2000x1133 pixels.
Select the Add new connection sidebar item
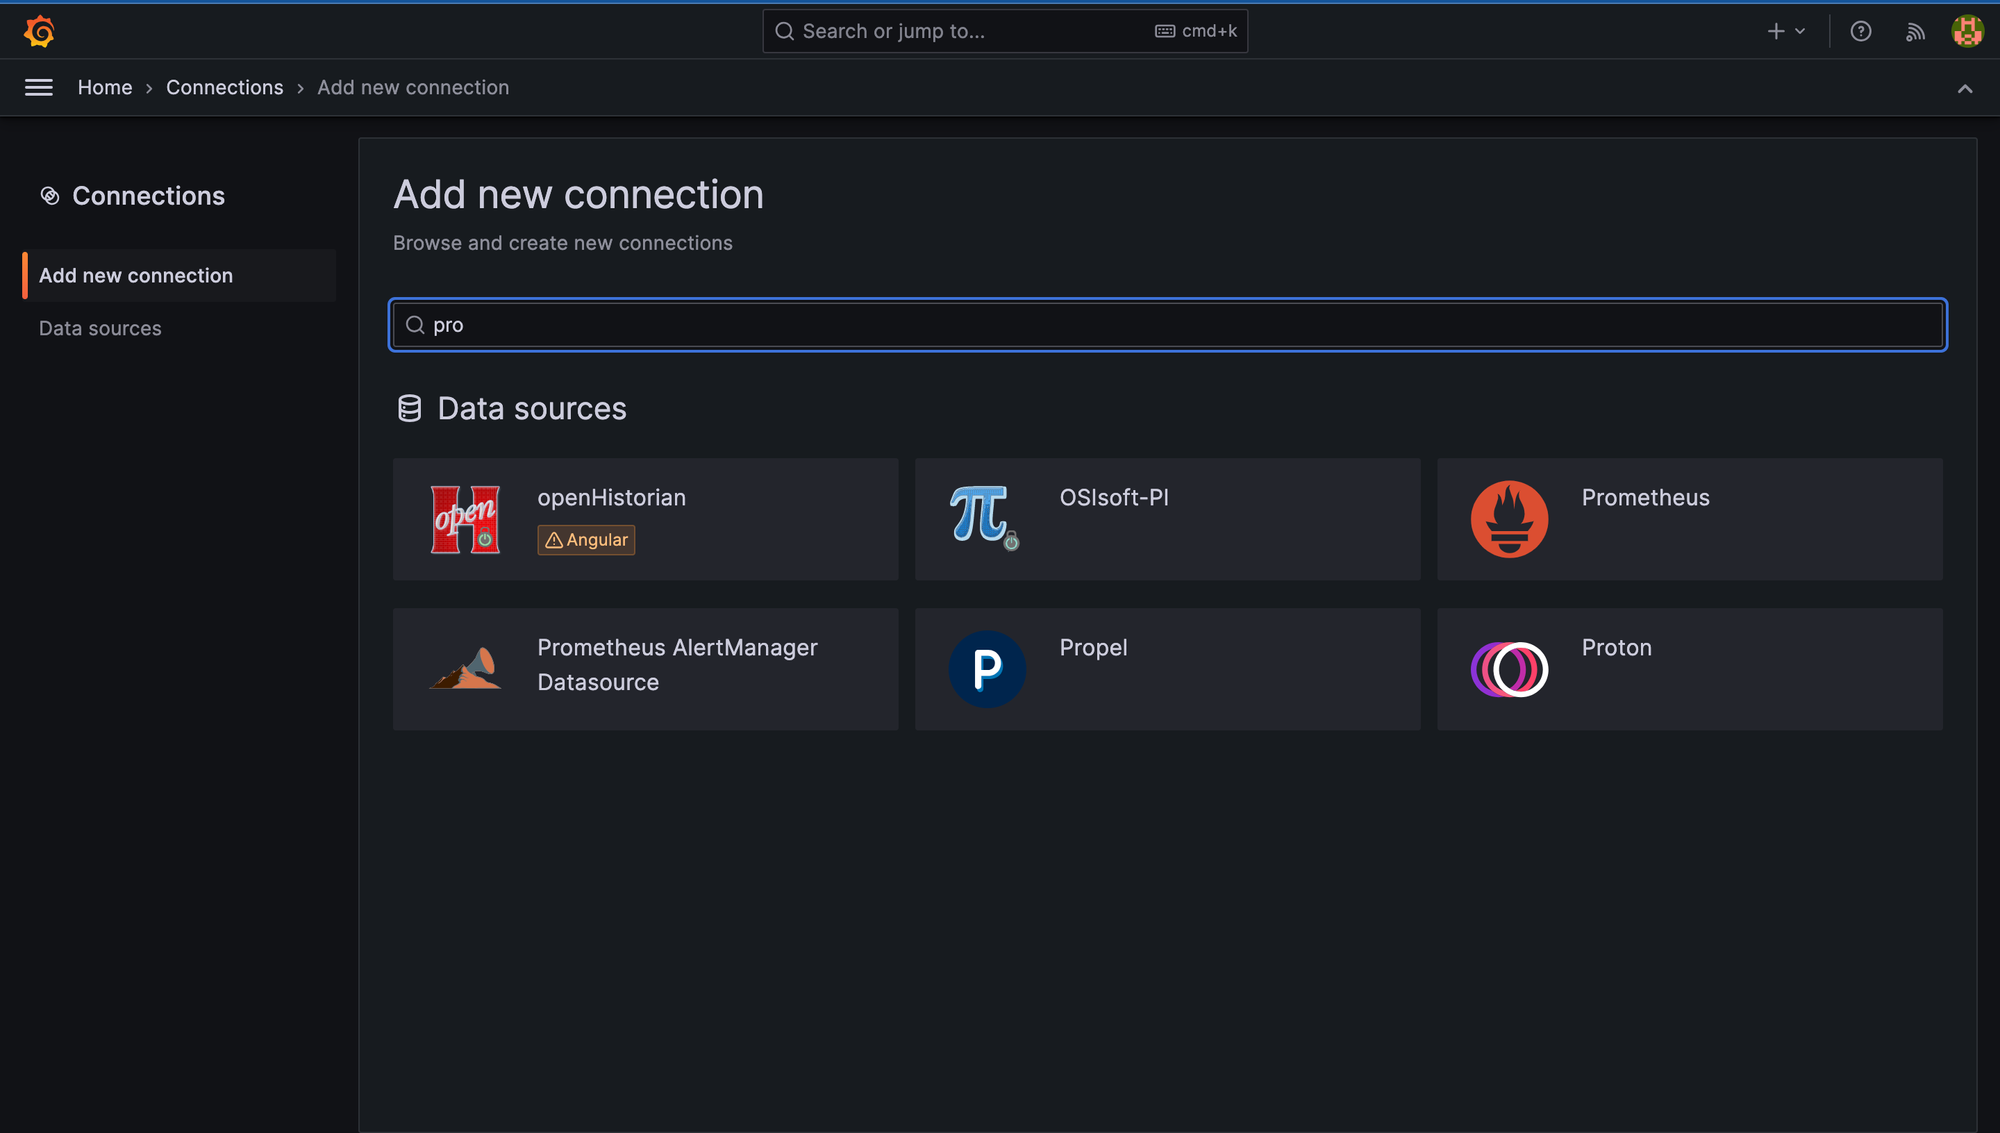point(136,275)
